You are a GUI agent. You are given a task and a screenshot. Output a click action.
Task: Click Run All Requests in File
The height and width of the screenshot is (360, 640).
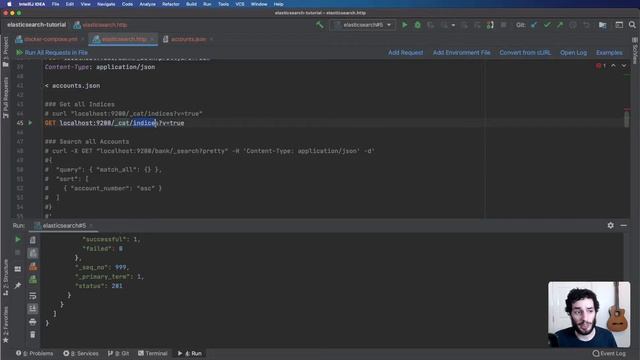click(x=52, y=53)
